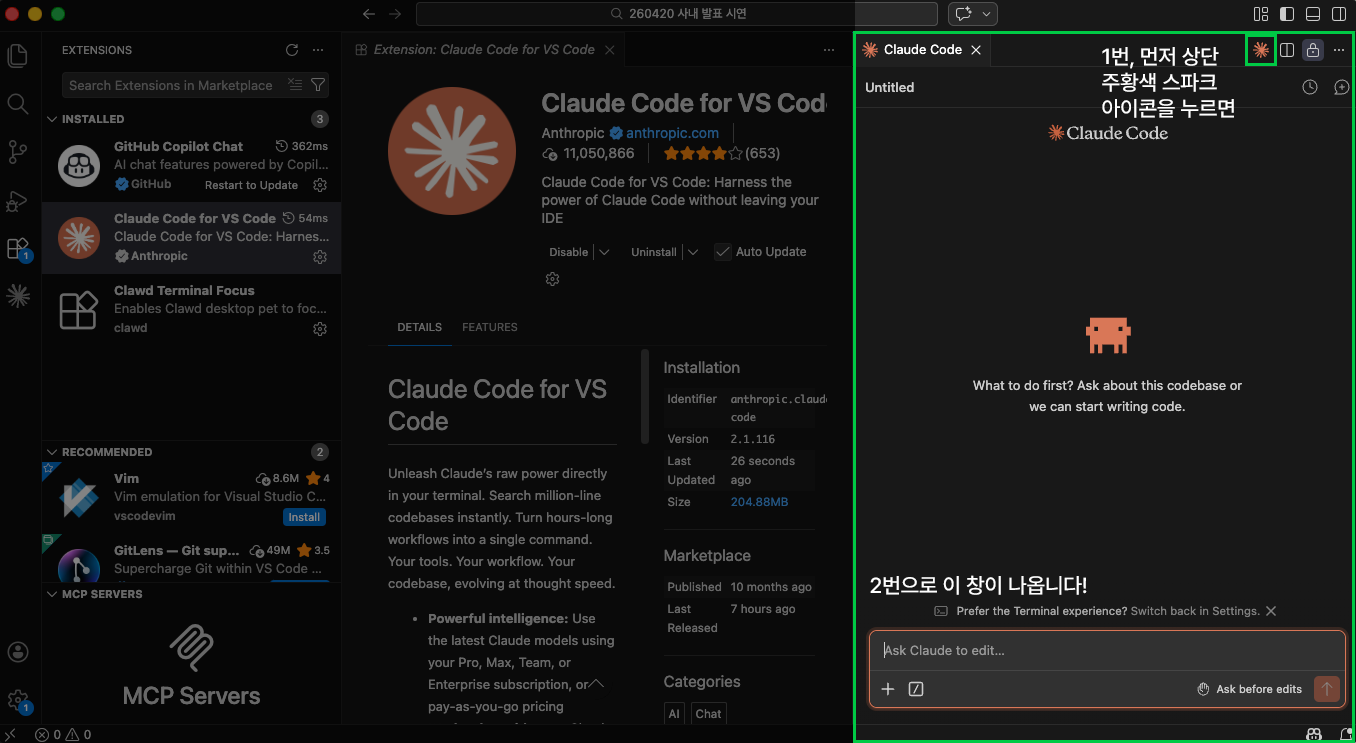
Task: Open the 204.88MB size link
Action: tap(759, 502)
